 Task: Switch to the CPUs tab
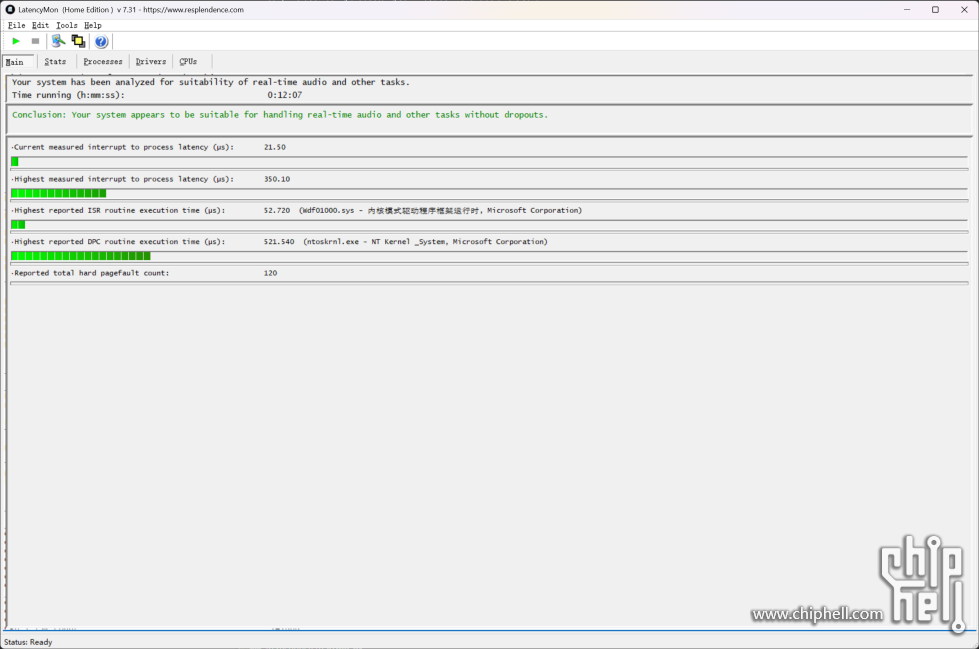[x=188, y=61]
